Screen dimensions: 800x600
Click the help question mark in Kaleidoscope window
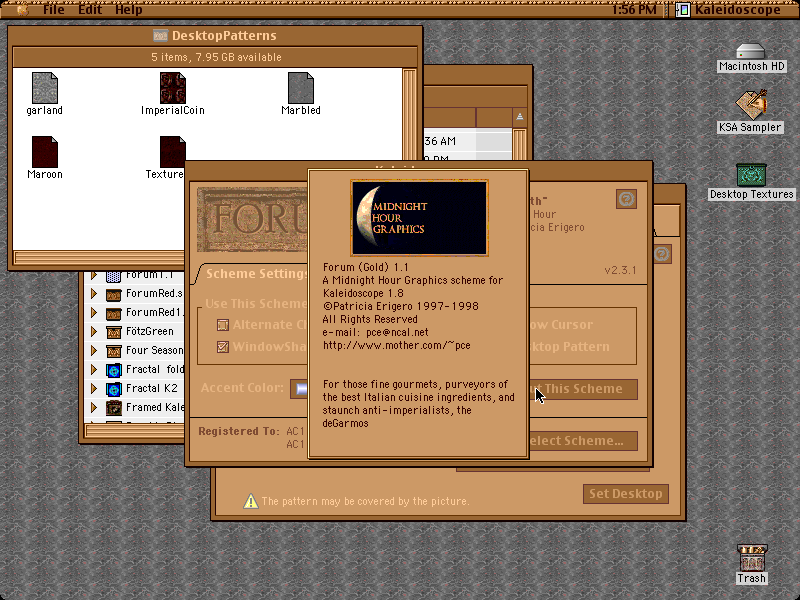[627, 199]
